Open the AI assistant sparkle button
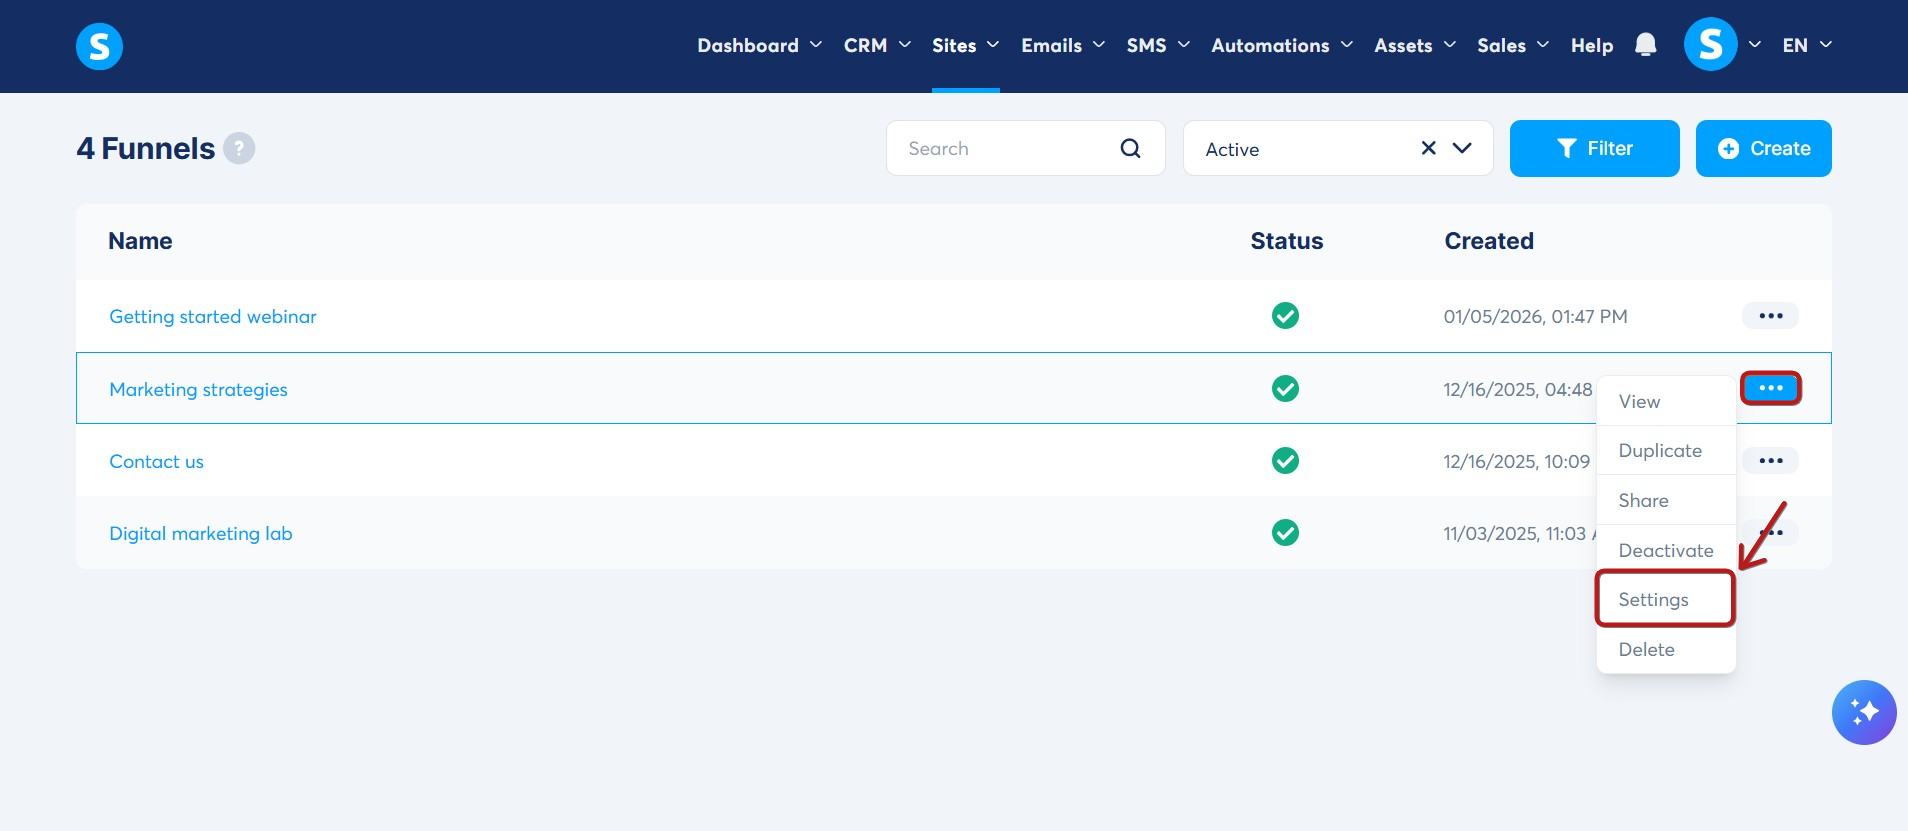This screenshot has height=831, width=1908. pyautogui.click(x=1863, y=712)
